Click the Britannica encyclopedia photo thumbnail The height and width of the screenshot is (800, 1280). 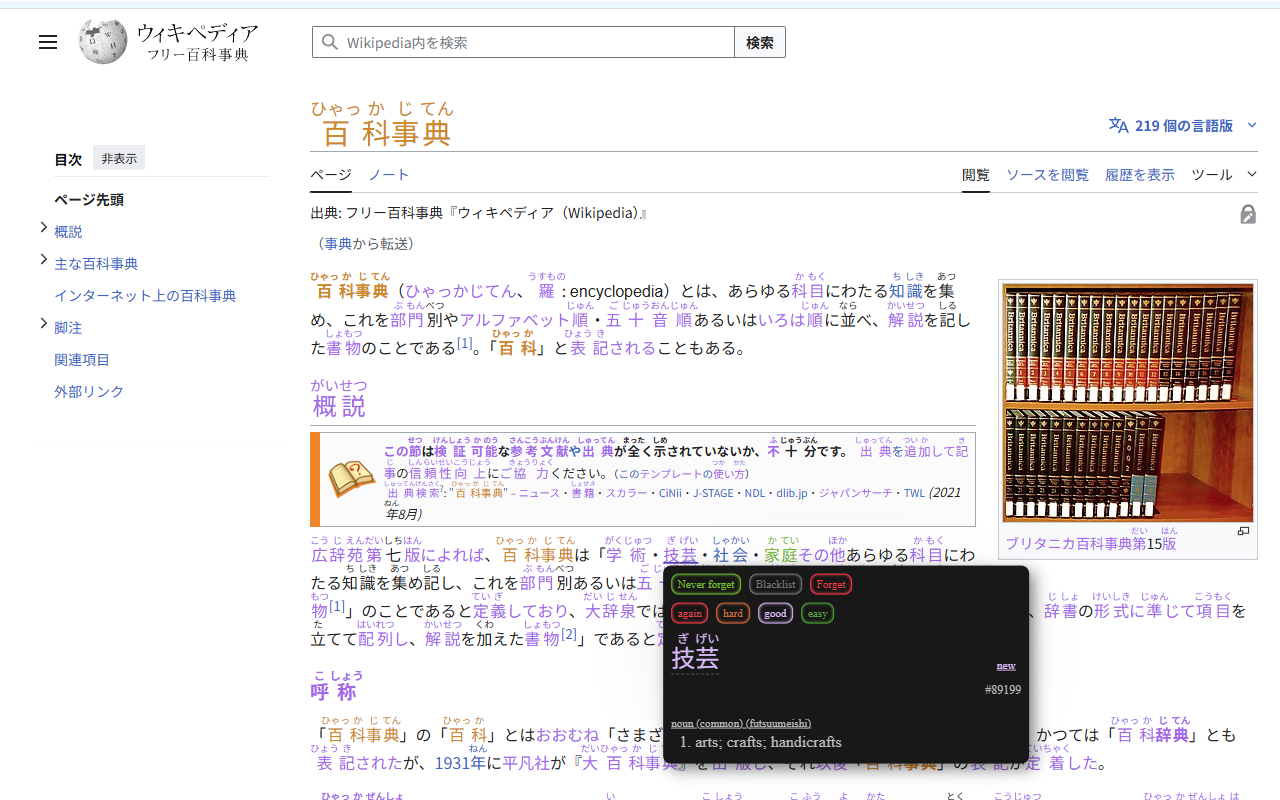1127,404
